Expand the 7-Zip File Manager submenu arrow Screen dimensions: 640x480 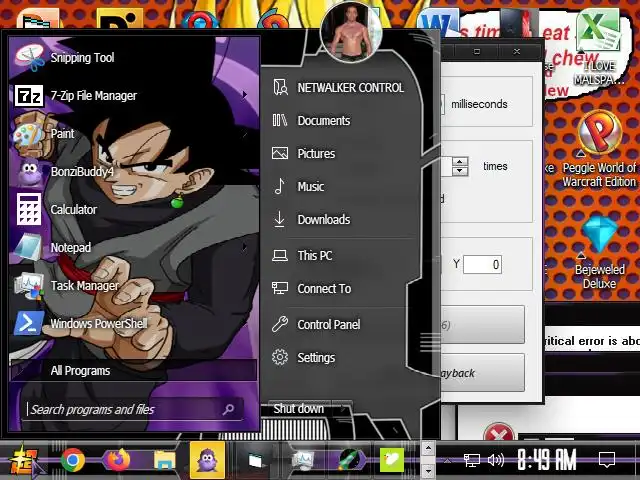[x=244, y=95]
